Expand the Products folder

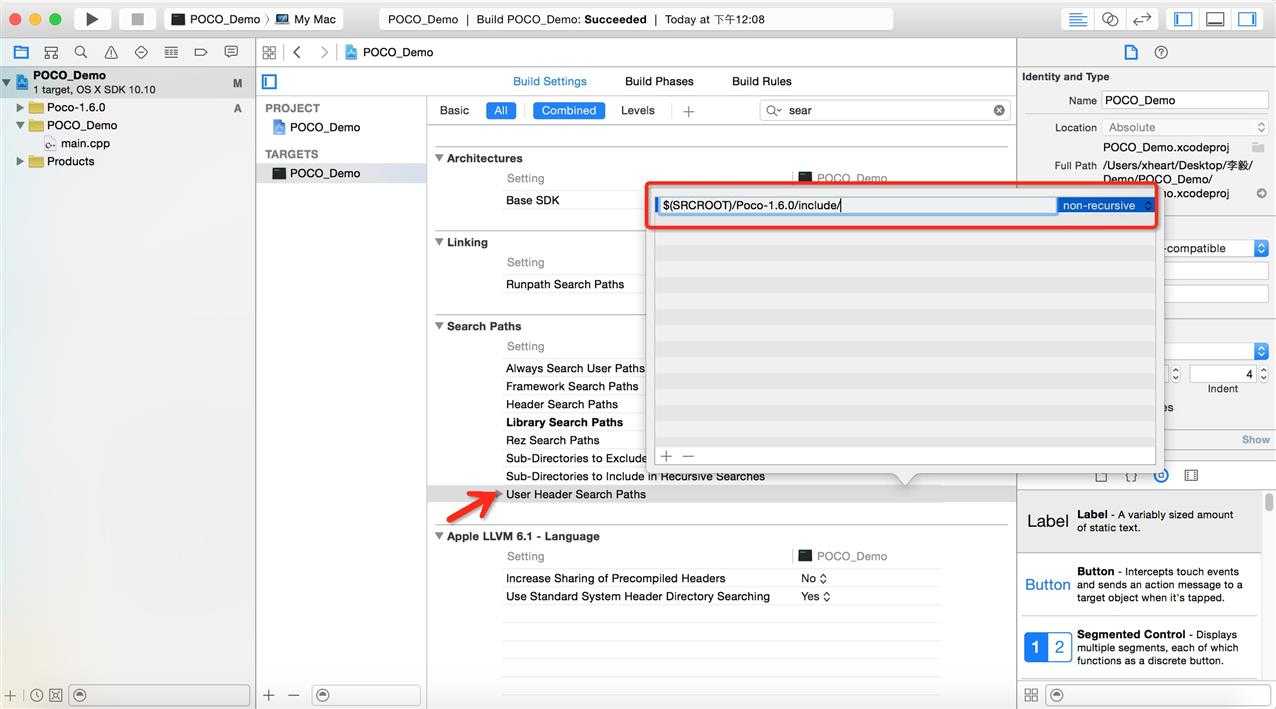tap(20, 161)
